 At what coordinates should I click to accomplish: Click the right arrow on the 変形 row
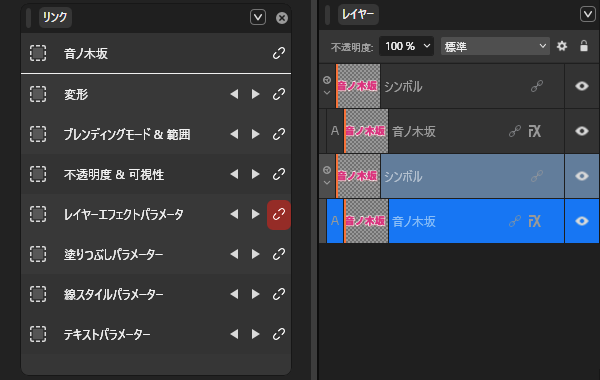pyautogui.click(x=256, y=94)
